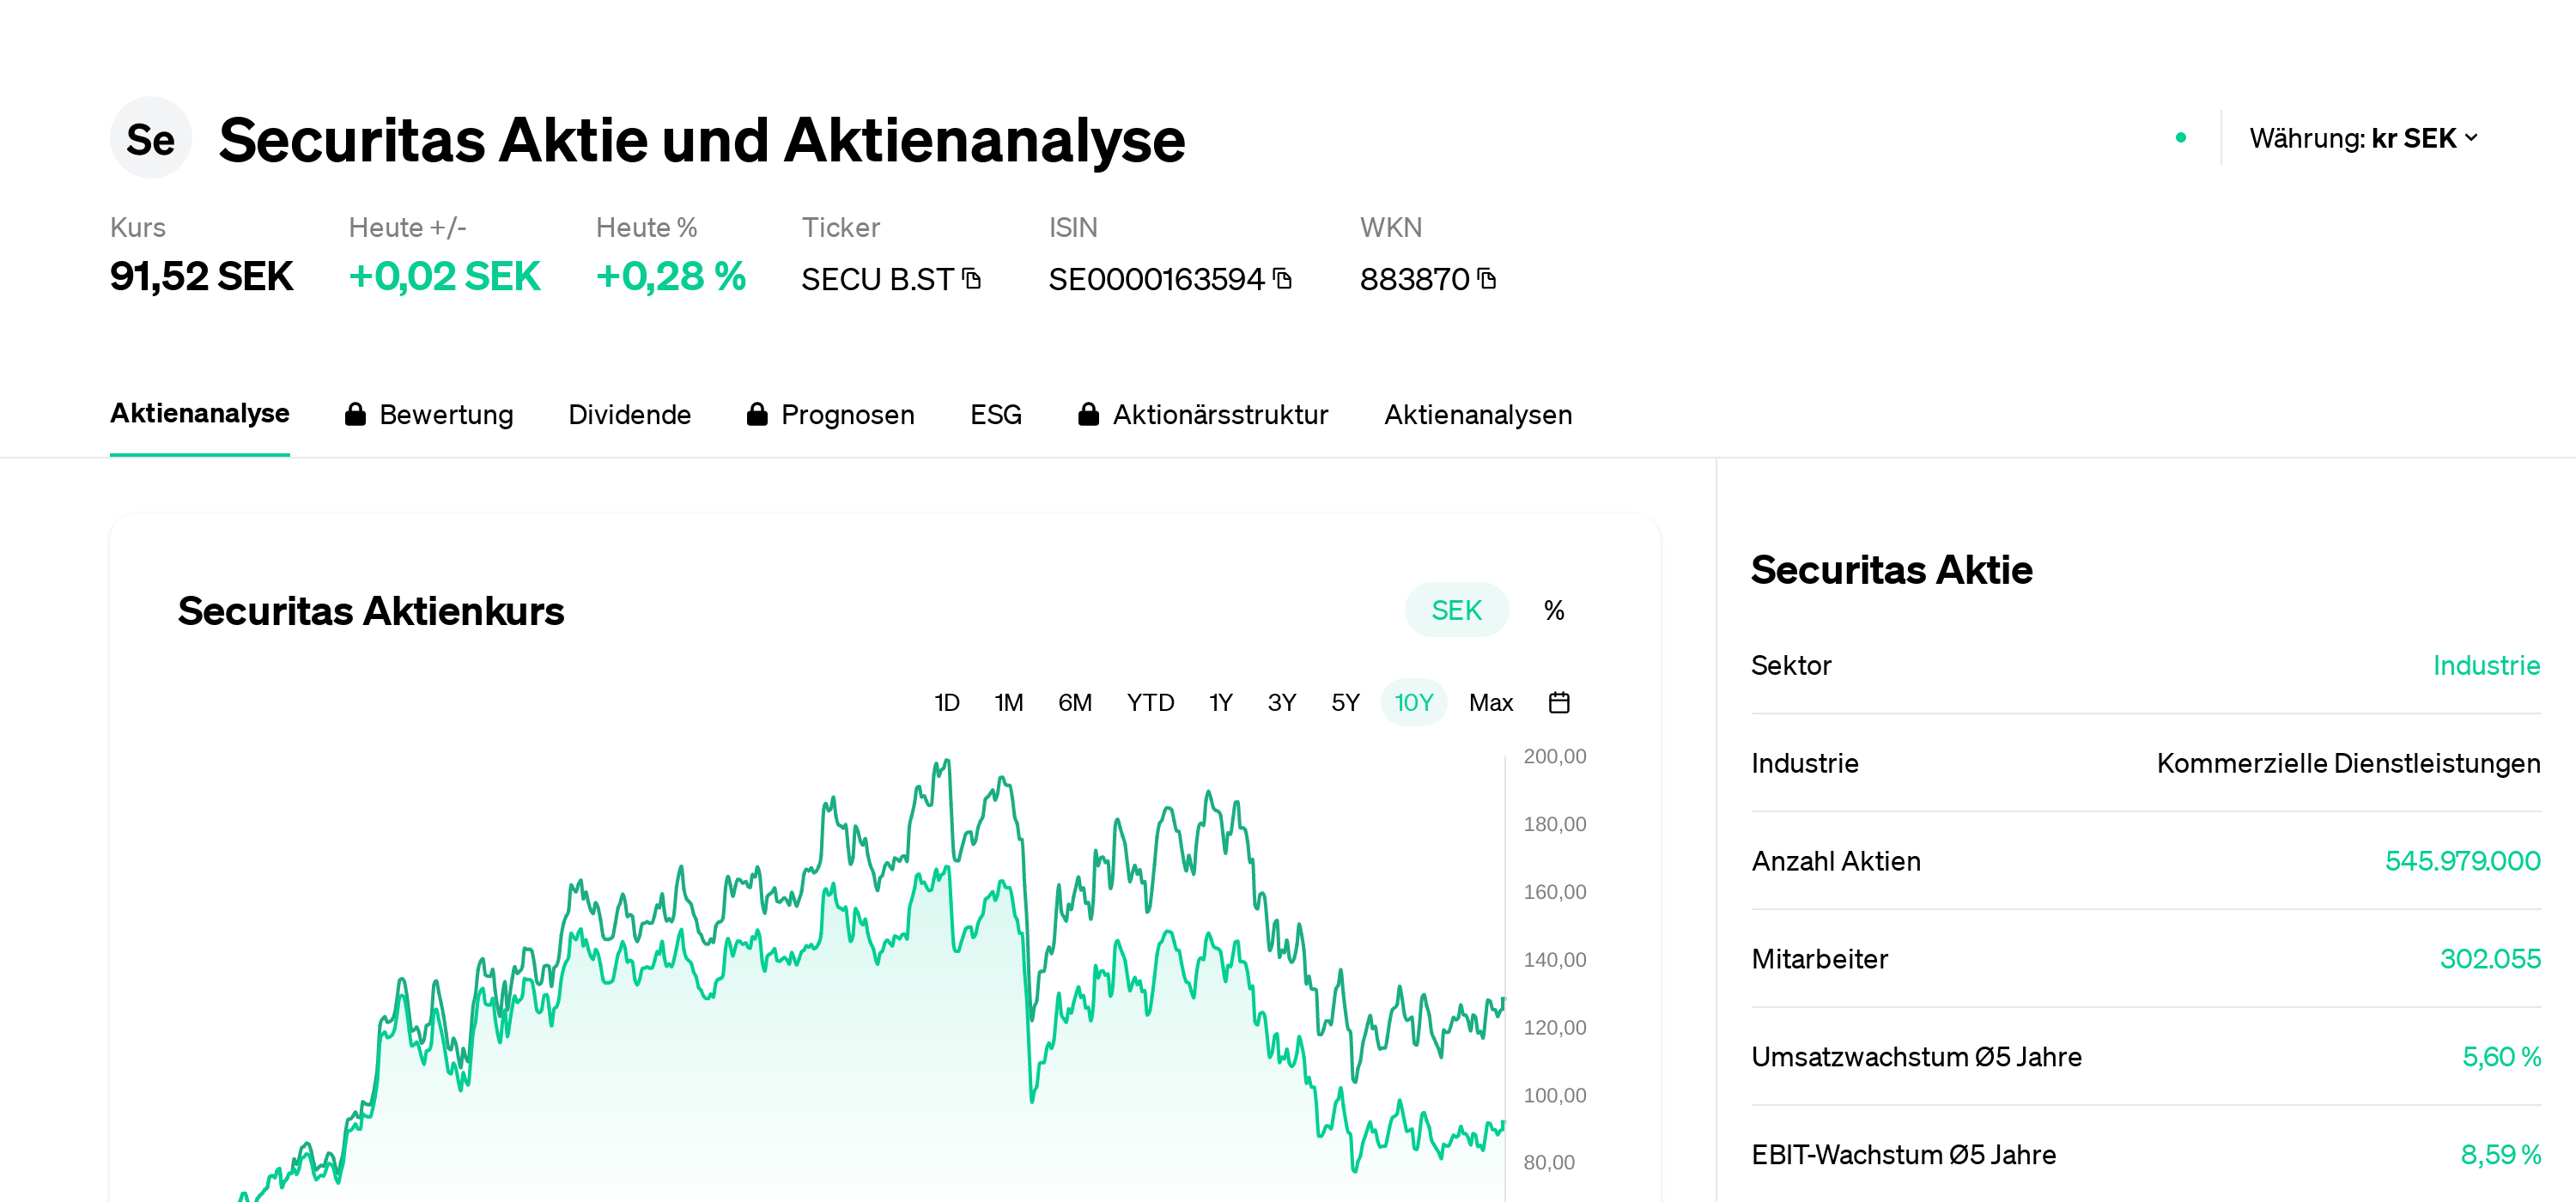
Task: Switch chart to percent display
Action: click(1554, 610)
